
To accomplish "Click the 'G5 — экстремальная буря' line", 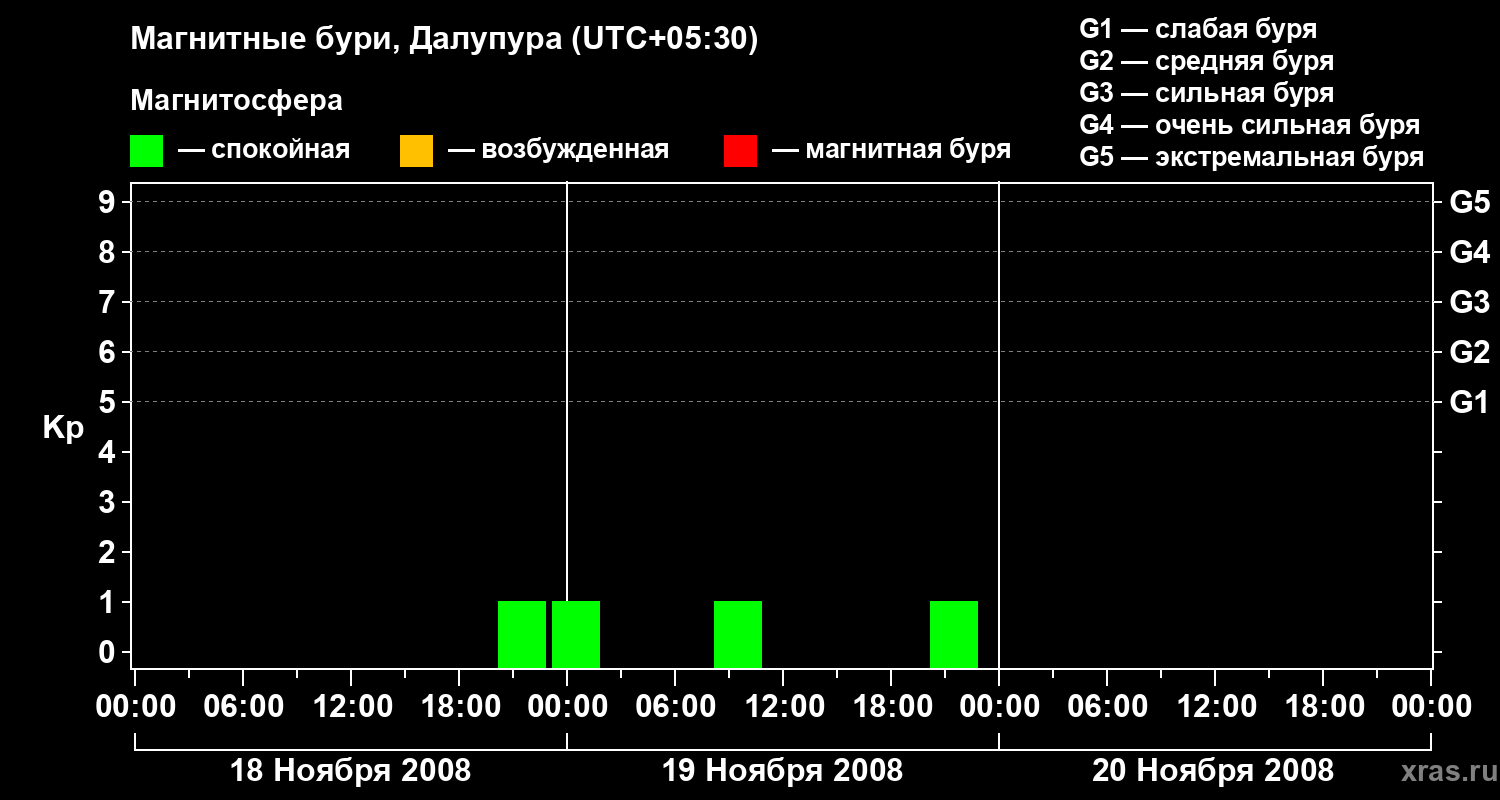I will [1251, 157].
